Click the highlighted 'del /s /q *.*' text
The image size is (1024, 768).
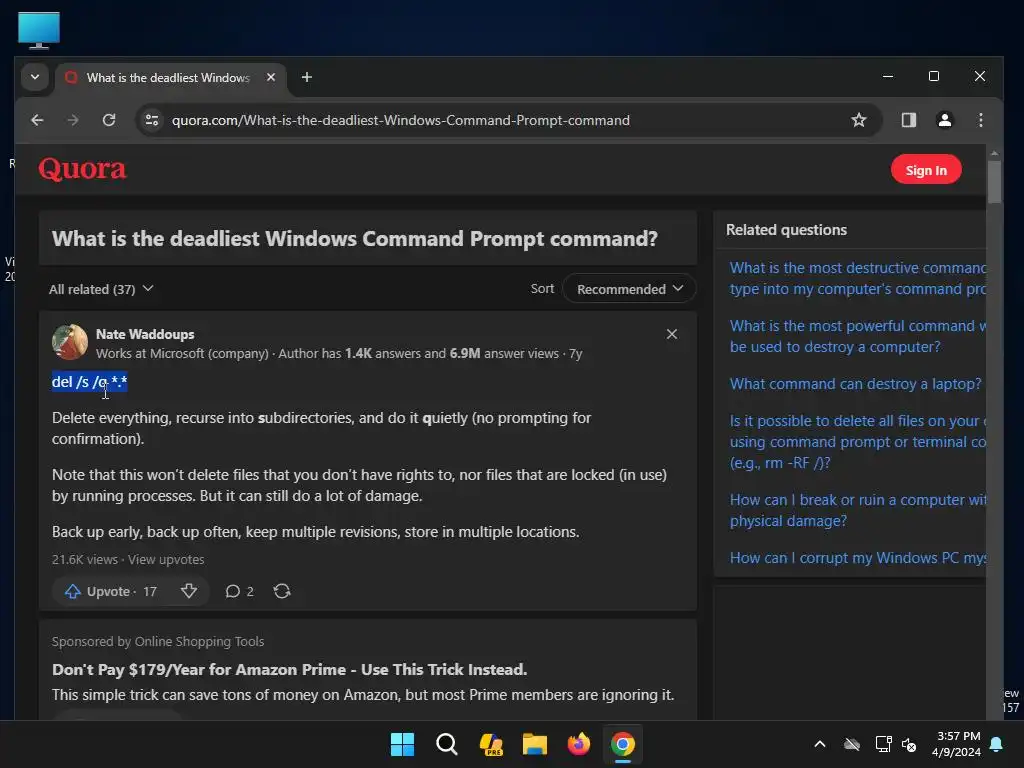click(89, 381)
